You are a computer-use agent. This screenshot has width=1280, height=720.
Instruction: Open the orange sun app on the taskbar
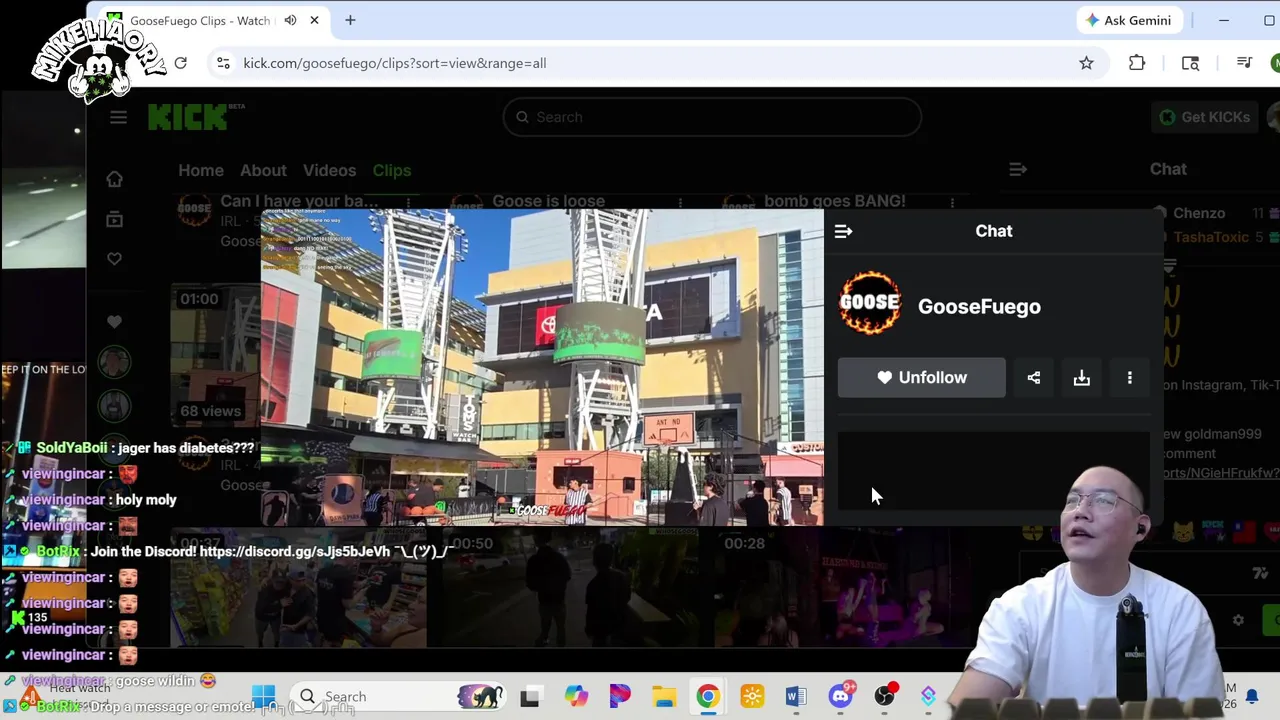point(752,697)
